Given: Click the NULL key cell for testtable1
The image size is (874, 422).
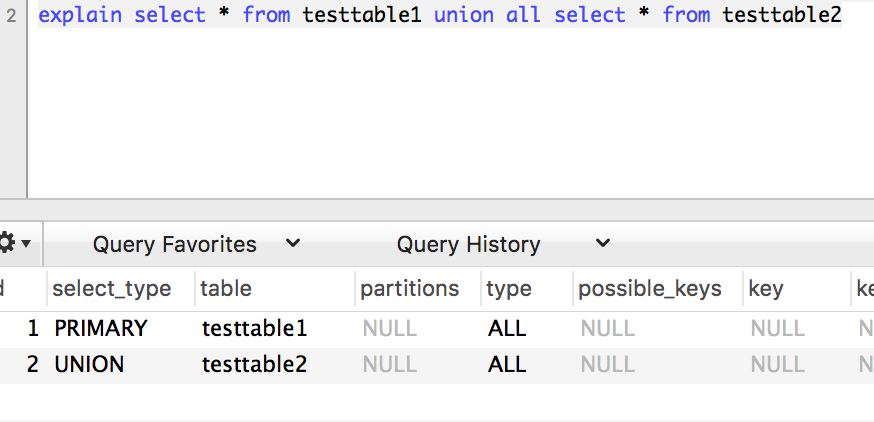Looking at the screenshot, I should click(x=777, y=328).
